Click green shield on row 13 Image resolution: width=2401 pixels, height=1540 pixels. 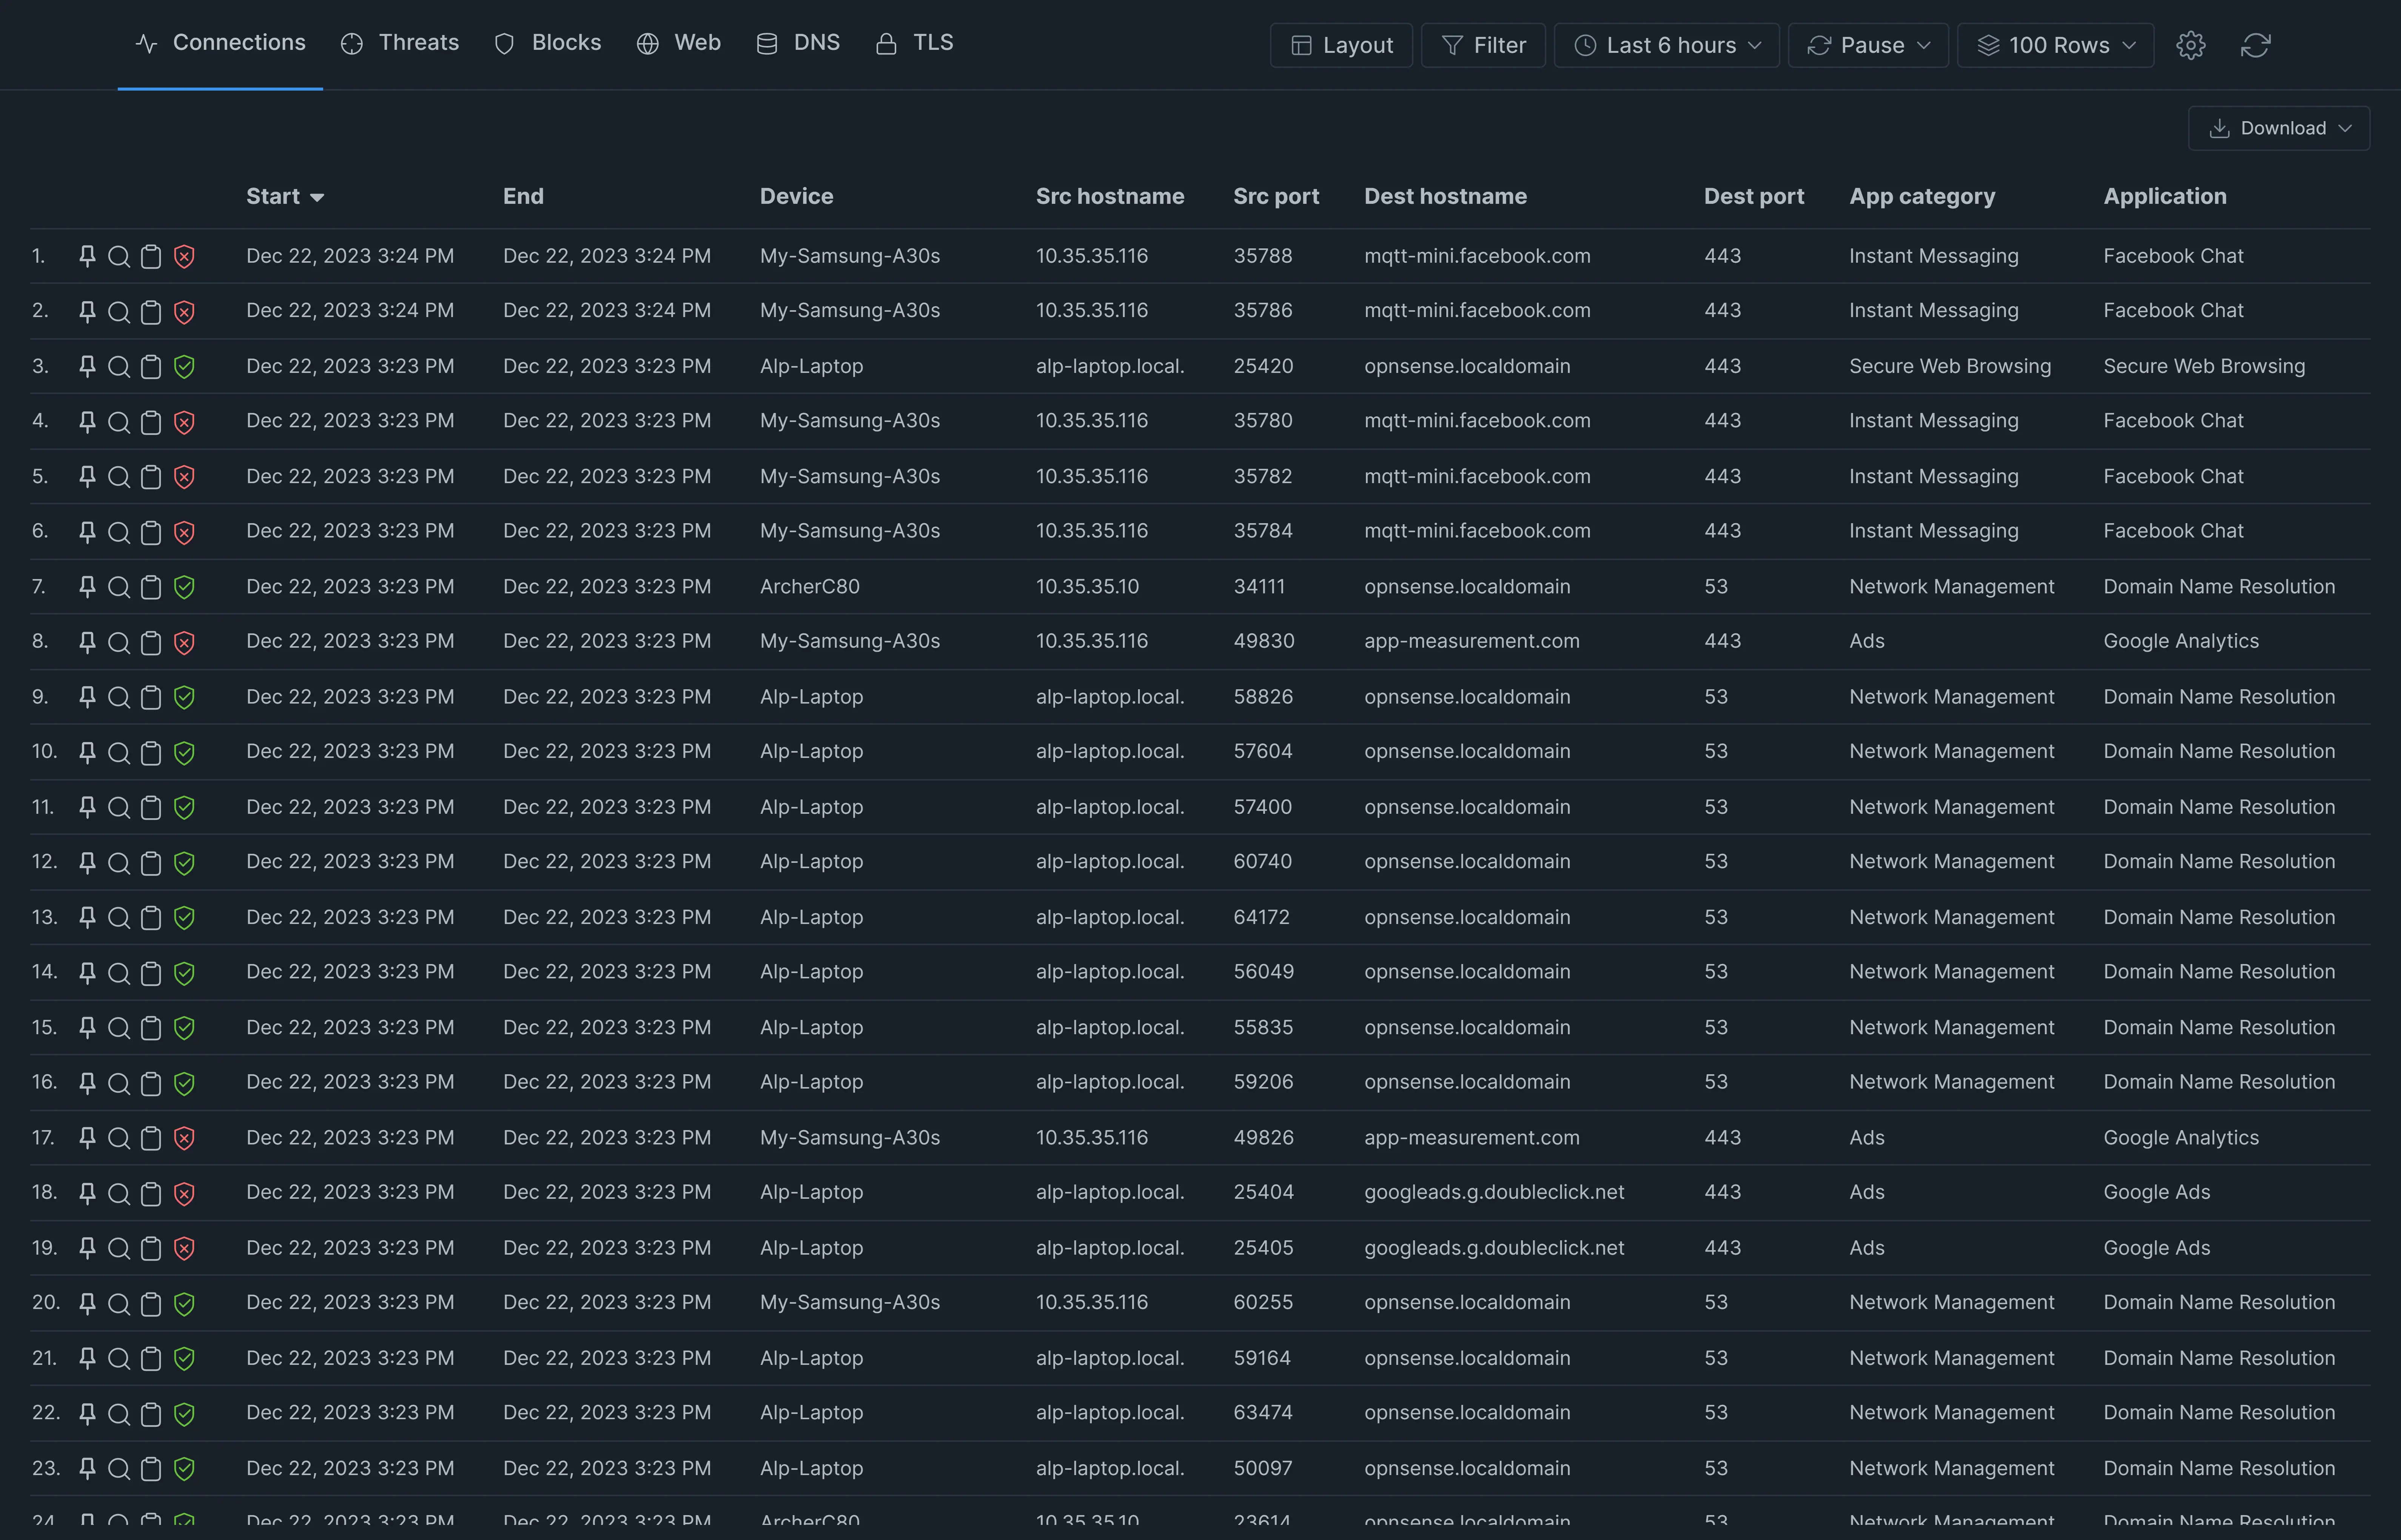(x=184, y=918)
